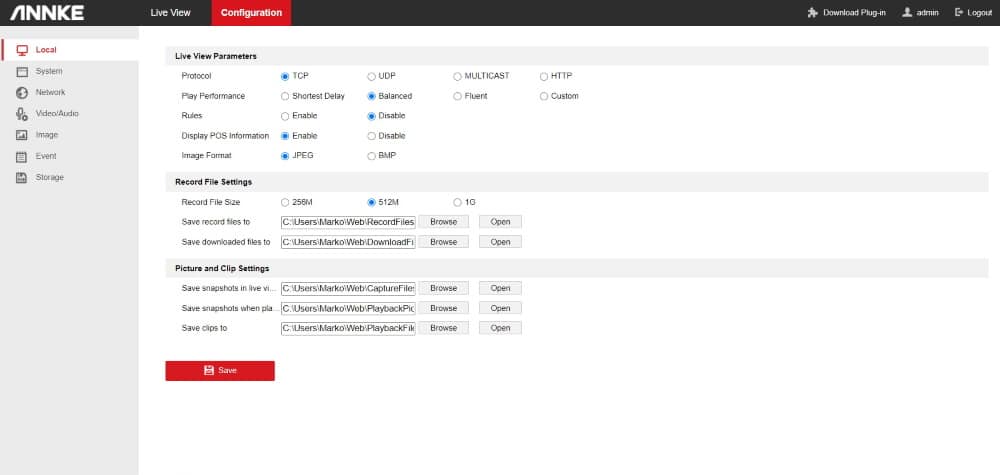Select 1G record file size
The width and height of the screenshot is (1000, 475).
pos(458,202)
